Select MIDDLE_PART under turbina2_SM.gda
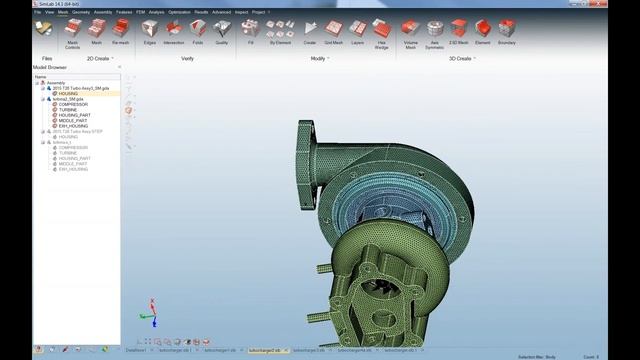Screen dimensions: 640x360 [x=73, y=121]
